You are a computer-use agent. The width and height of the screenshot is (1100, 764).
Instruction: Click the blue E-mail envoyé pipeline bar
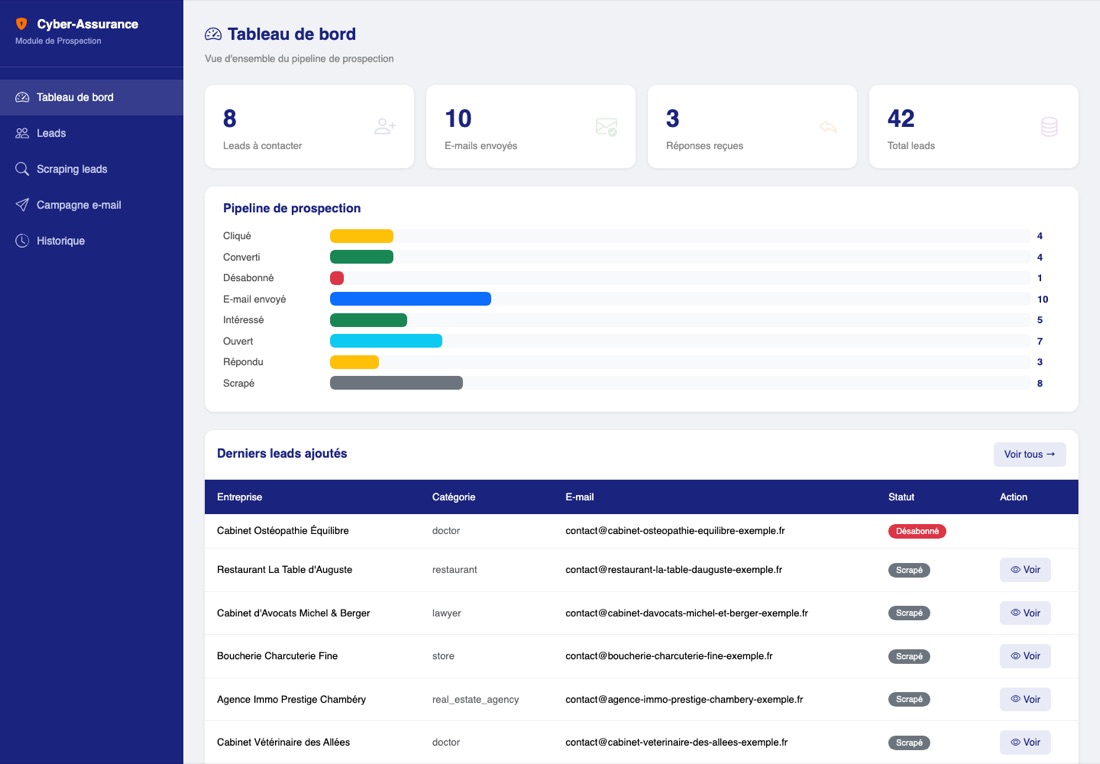pos(410,299)
